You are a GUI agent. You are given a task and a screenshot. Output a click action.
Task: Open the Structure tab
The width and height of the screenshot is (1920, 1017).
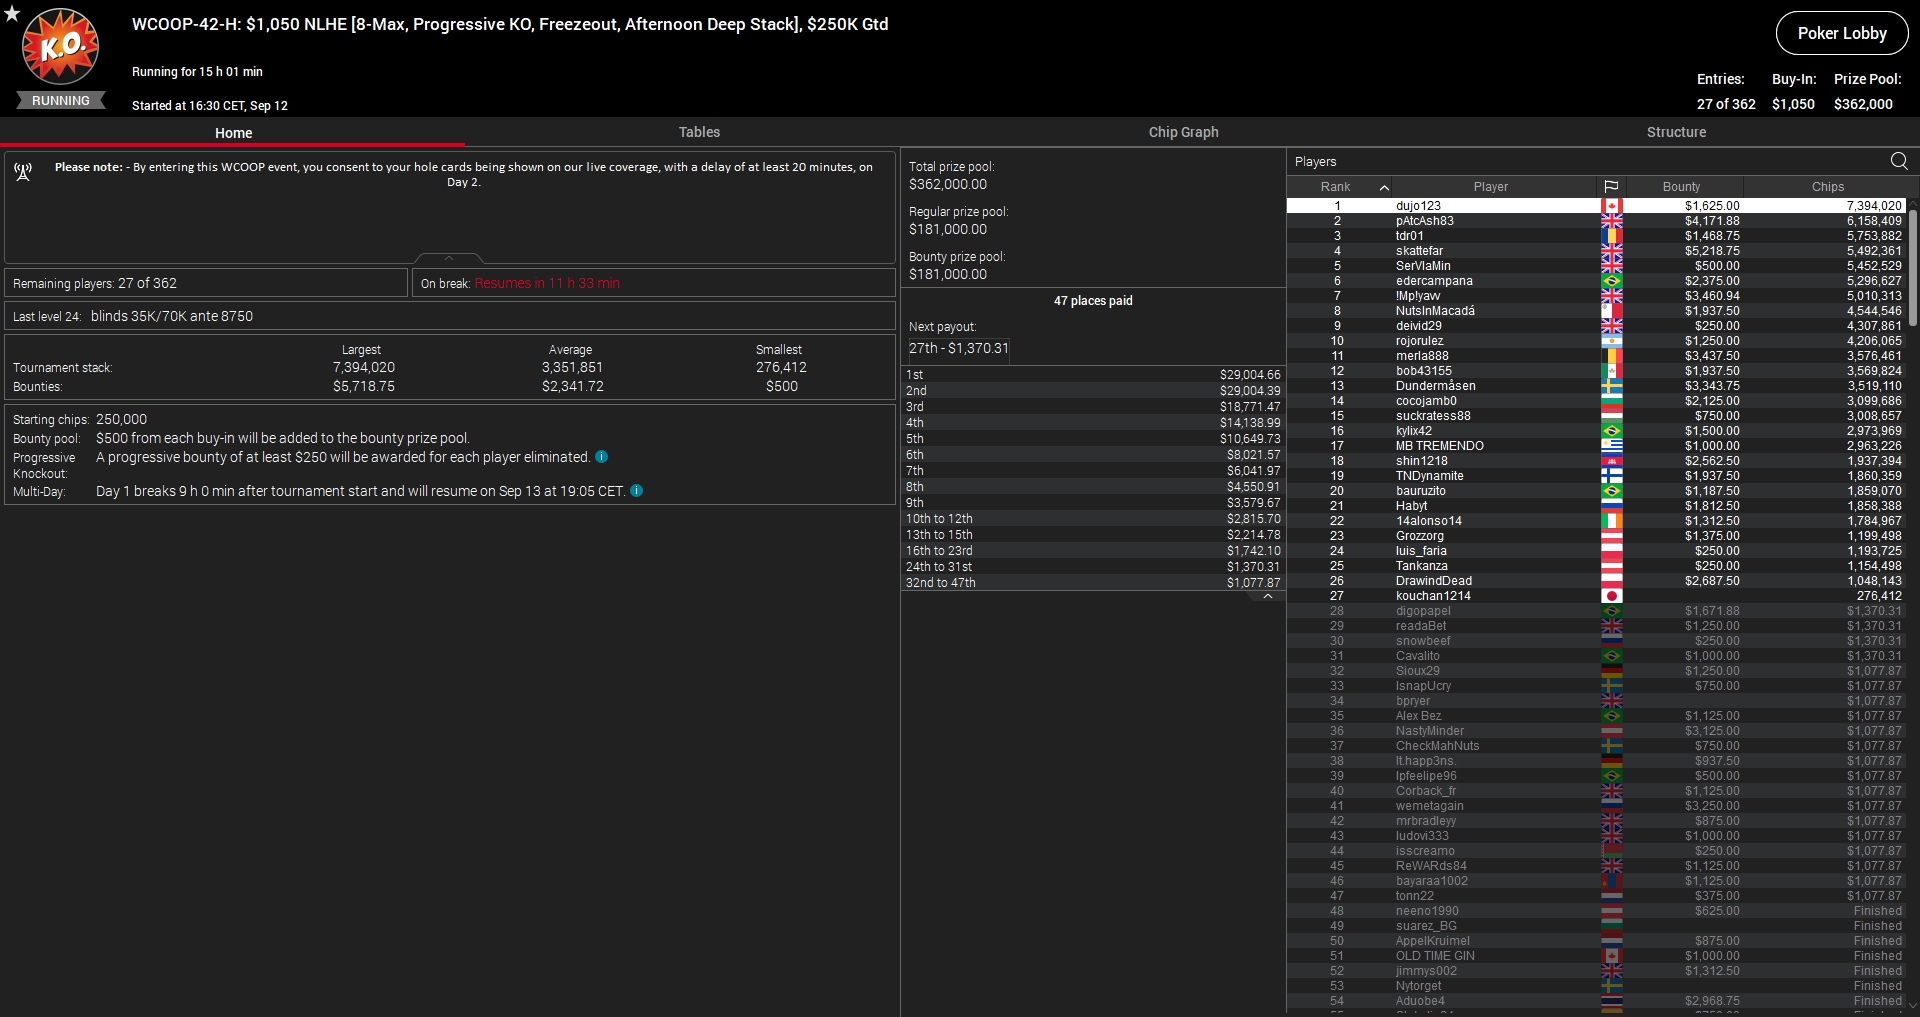(x=1676, y=132)
